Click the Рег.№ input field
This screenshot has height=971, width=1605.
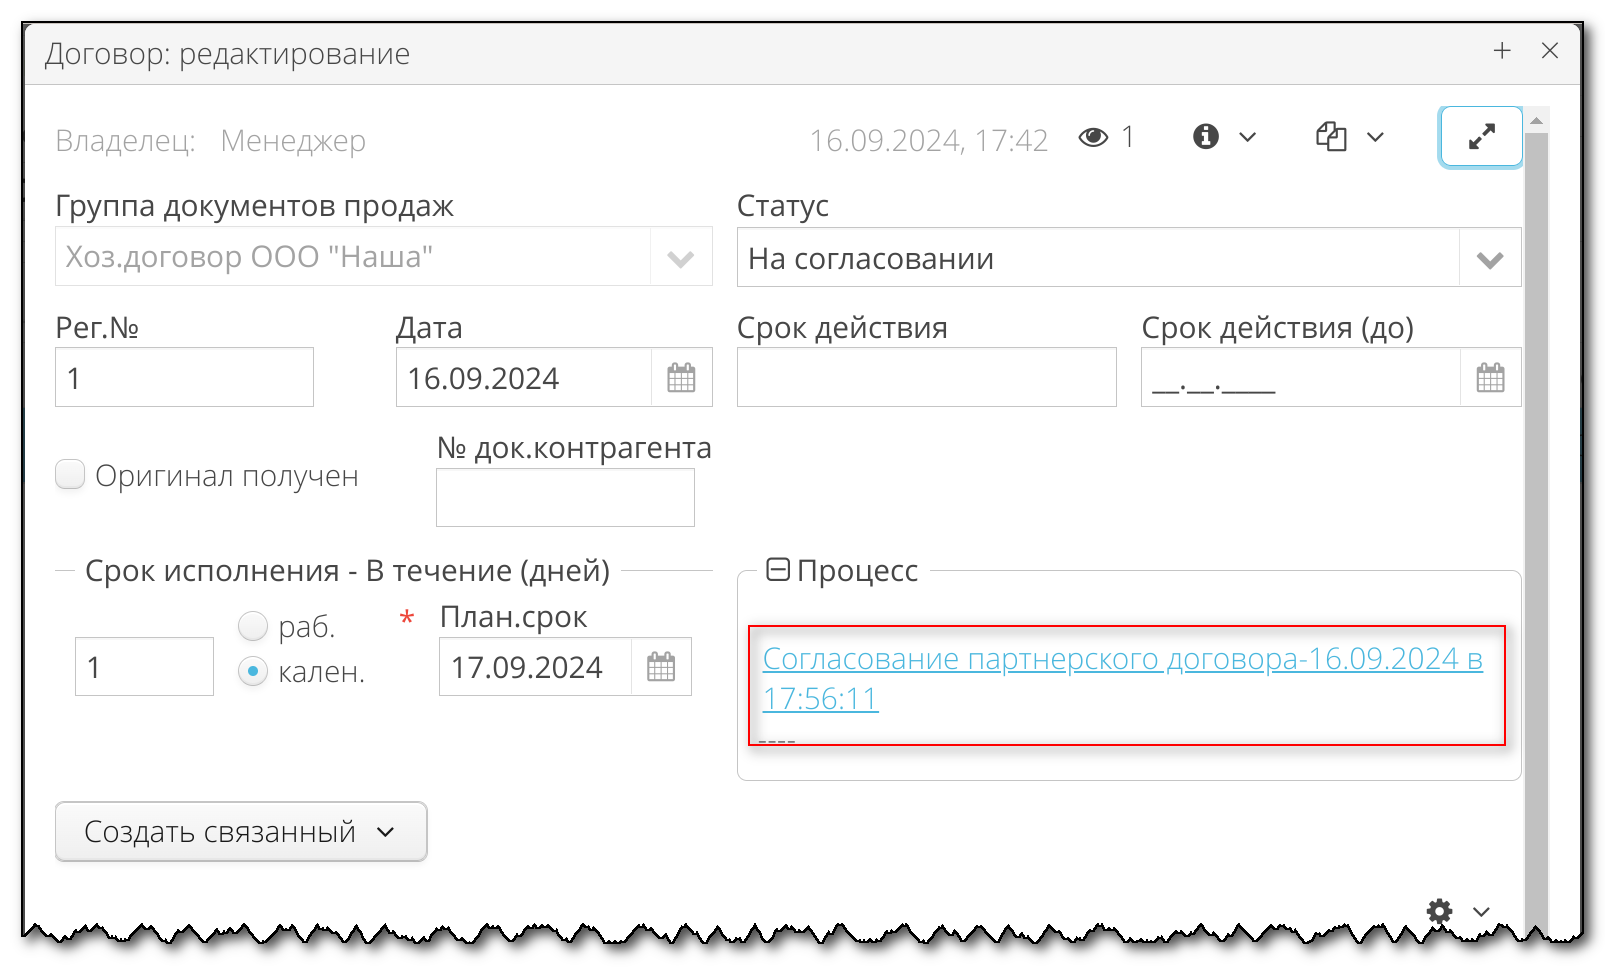click(x=184, y=378)
